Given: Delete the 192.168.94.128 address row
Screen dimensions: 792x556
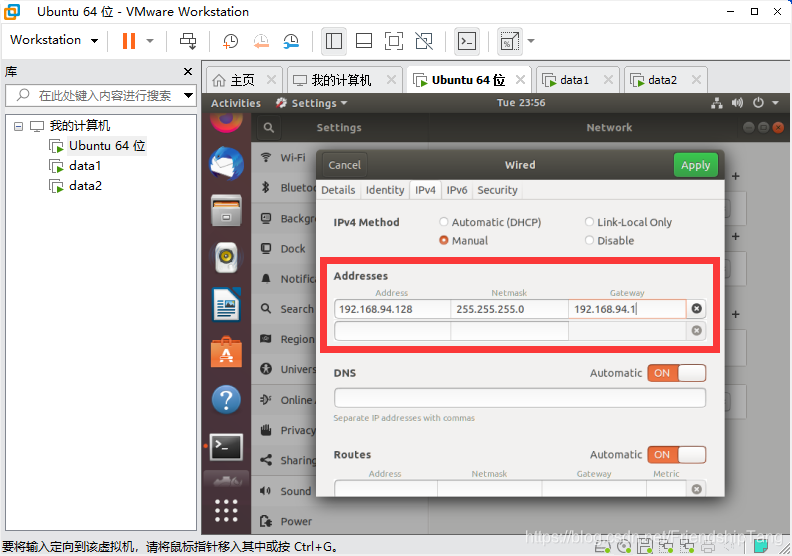Looking at the screenshot, I should click(x=697, y=309).
